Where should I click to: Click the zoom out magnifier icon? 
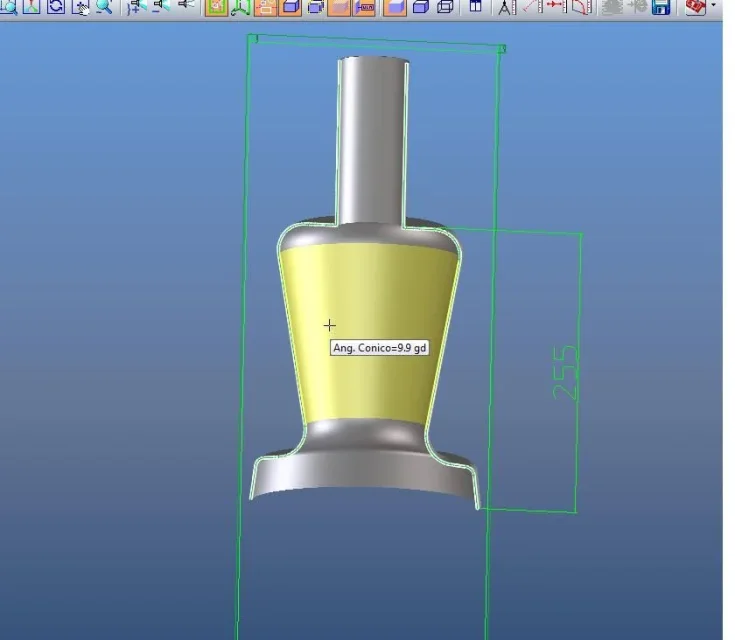point(105,7)
